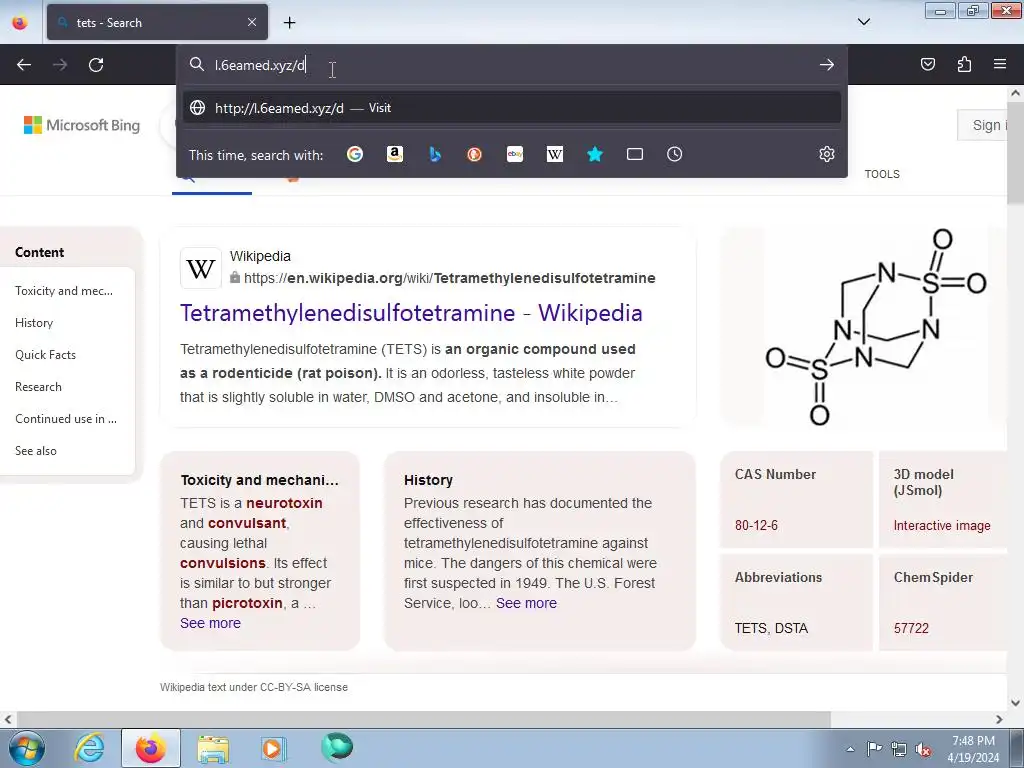The width and height of the screenshot is (1024, 768).
Task: Search this time with Wikipedia
Action: 554,154
